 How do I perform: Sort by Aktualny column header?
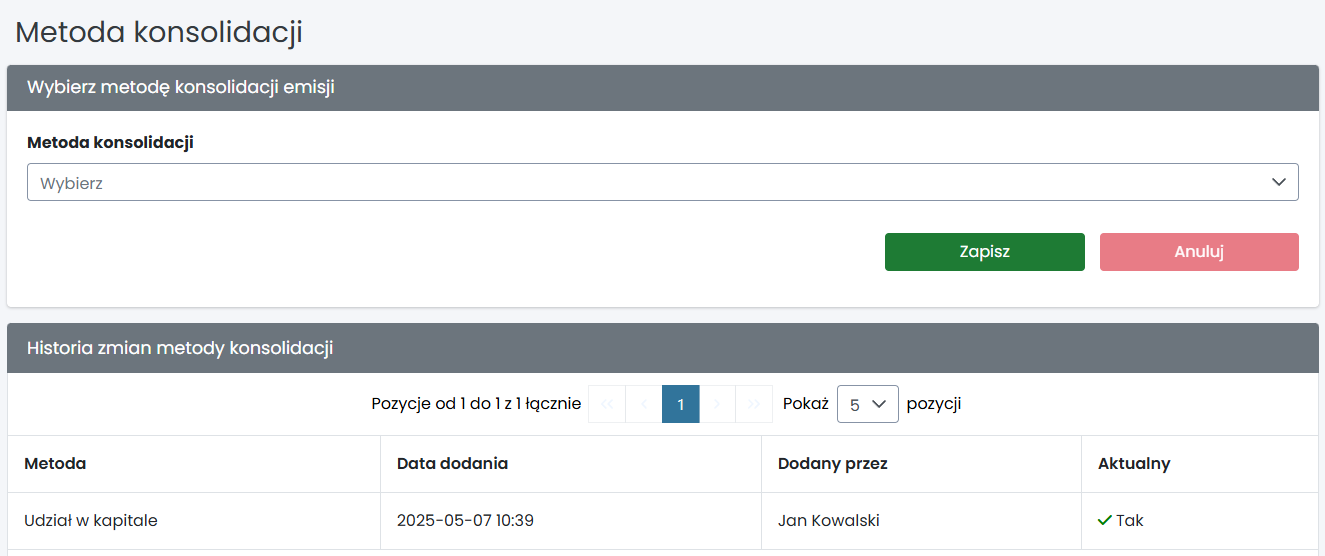[x=1134, y=464]
